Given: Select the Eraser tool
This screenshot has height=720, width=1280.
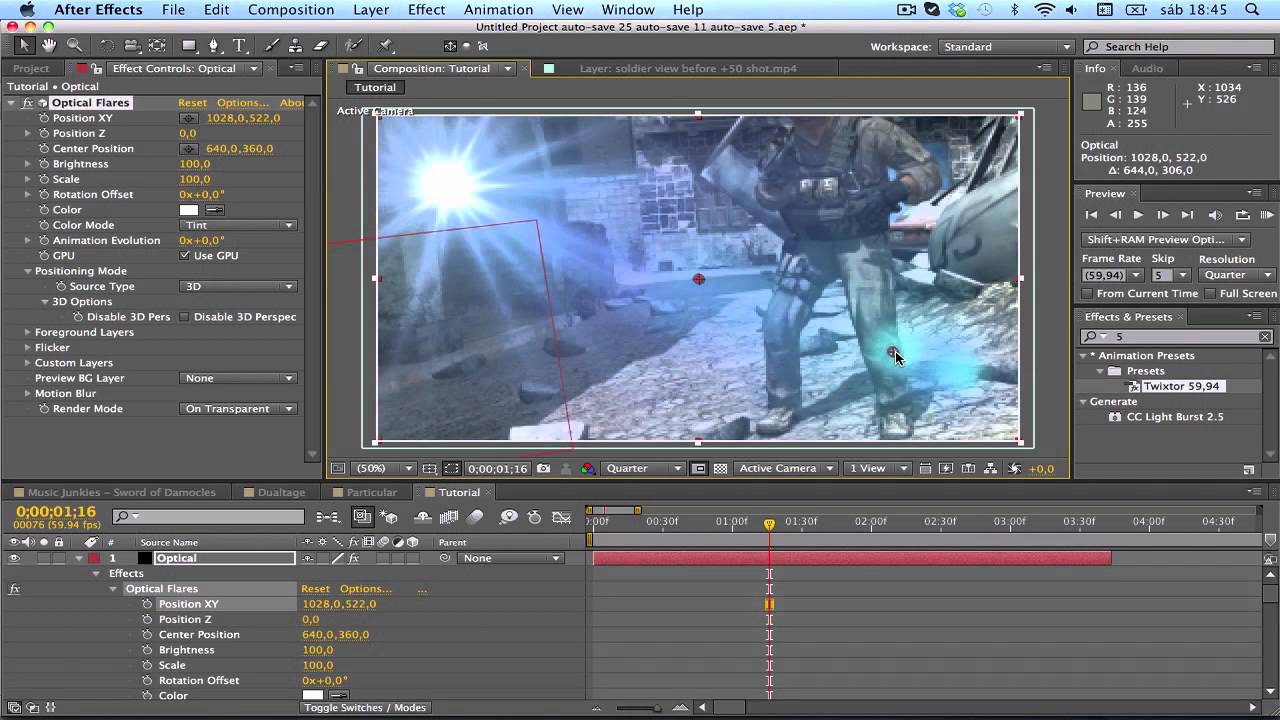Looking at the screenshot, I should click(x=321, y=46).
